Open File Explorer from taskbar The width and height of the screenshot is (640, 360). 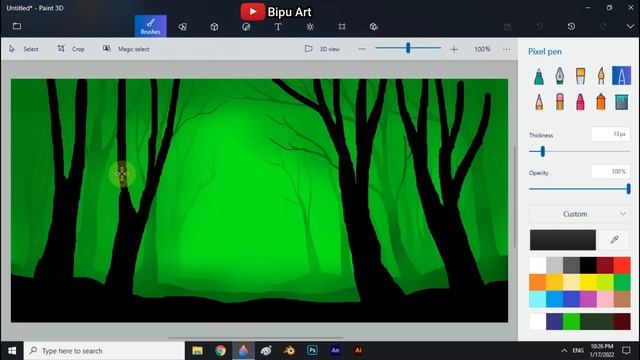pos(198,351)
